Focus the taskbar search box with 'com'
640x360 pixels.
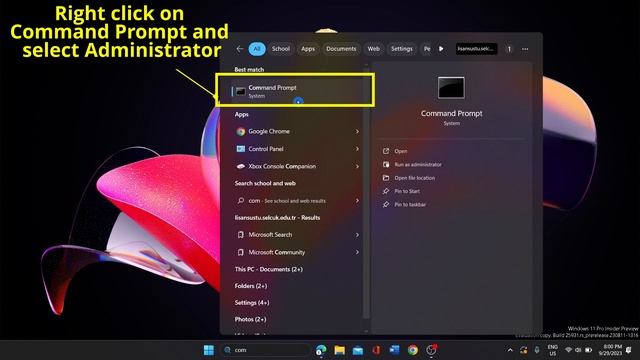pos(265,350)
